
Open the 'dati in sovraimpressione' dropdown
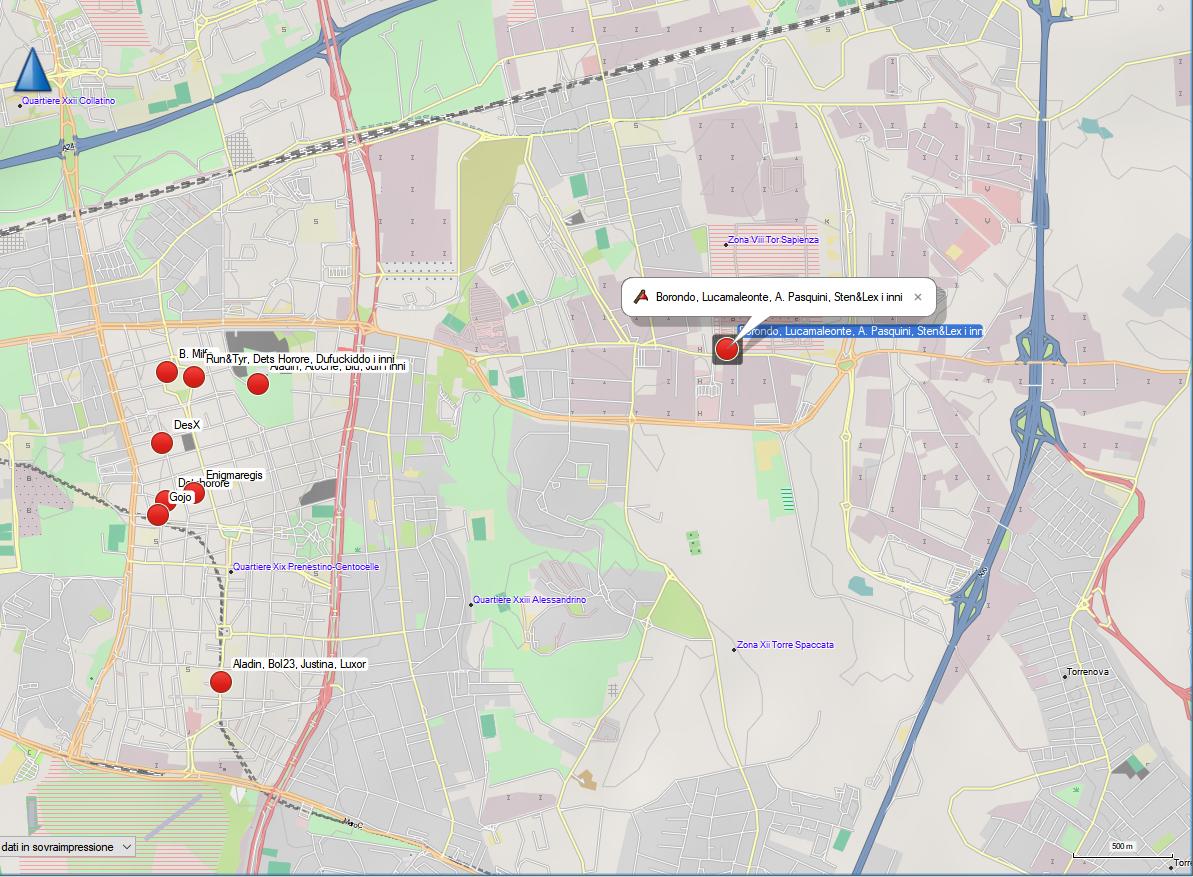point(68,847)
